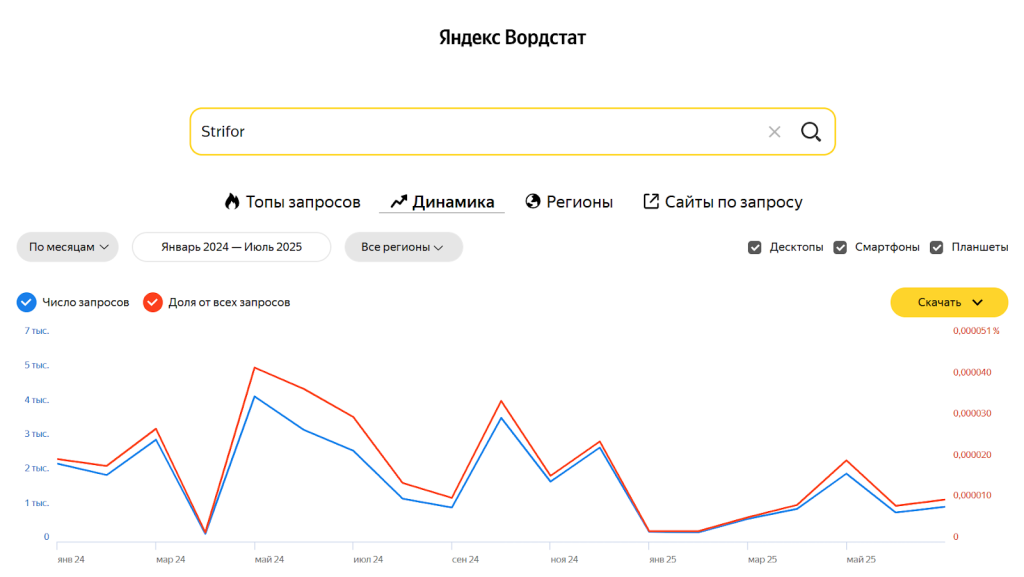Image resolution: width=1024 pixels, height=577 pixels.
Task: Click the flame icon for top queries
Action: point(232,201)
